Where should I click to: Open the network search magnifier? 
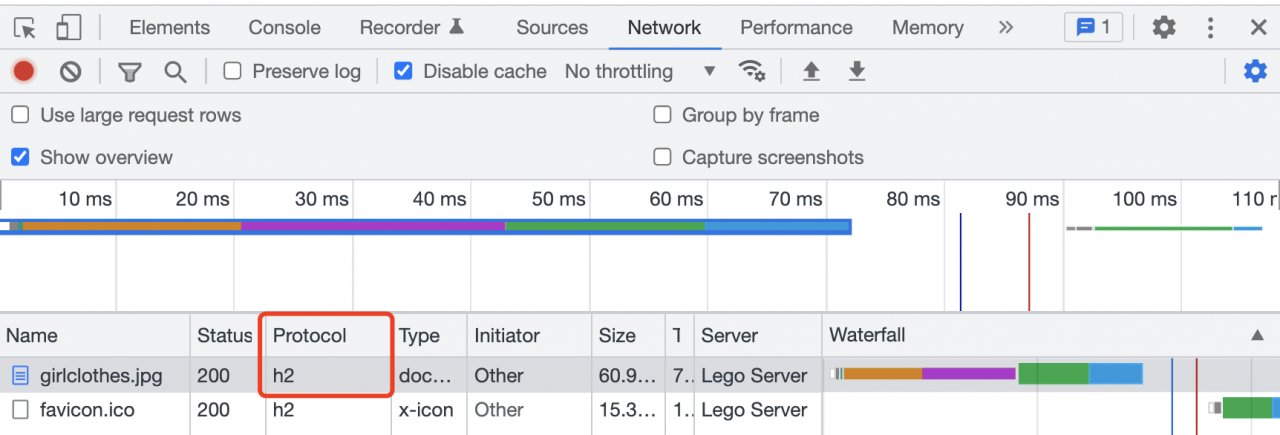176,72
